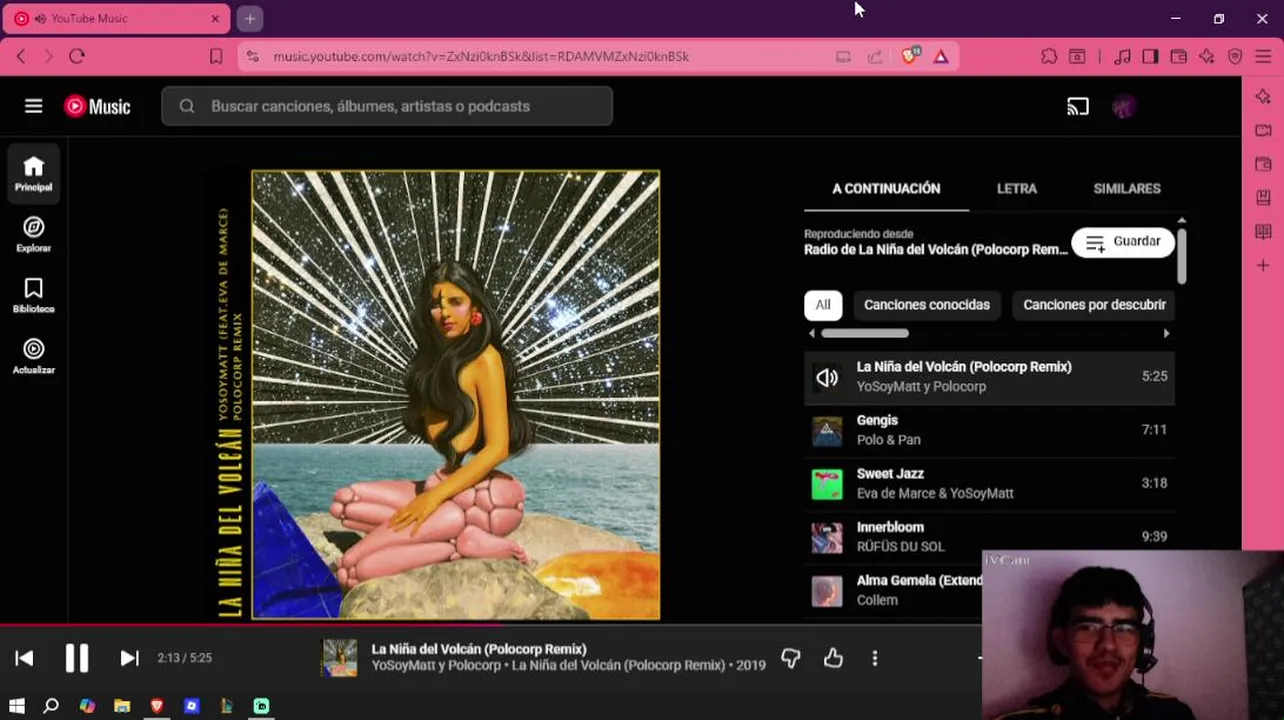The image size is (1284, 720).
Task: Play Sweet Jazz from the queue
Action: pos(989,483)
